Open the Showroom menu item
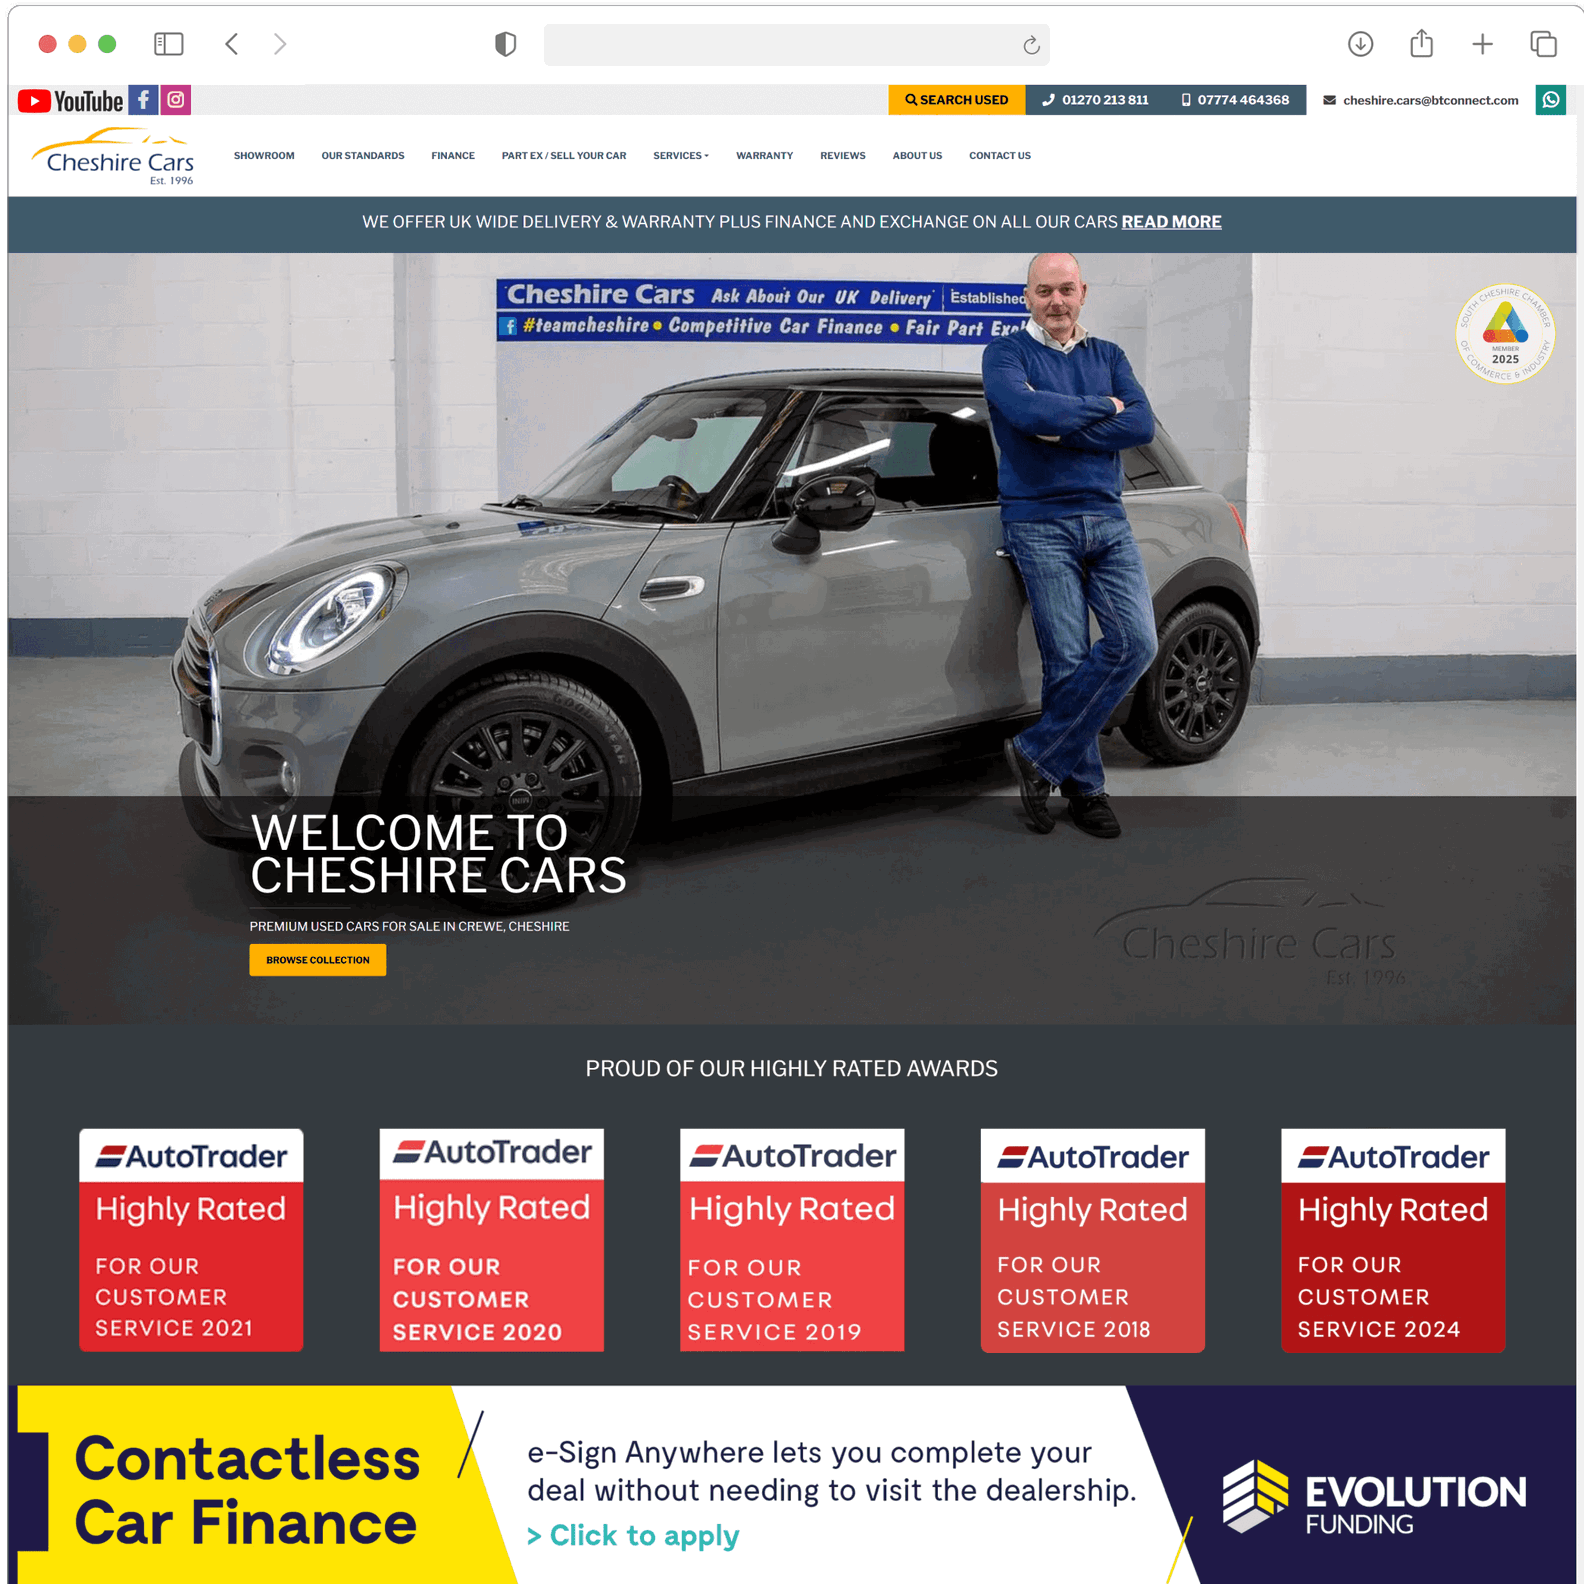1584x1584 pixels. (x=264, y=156)
